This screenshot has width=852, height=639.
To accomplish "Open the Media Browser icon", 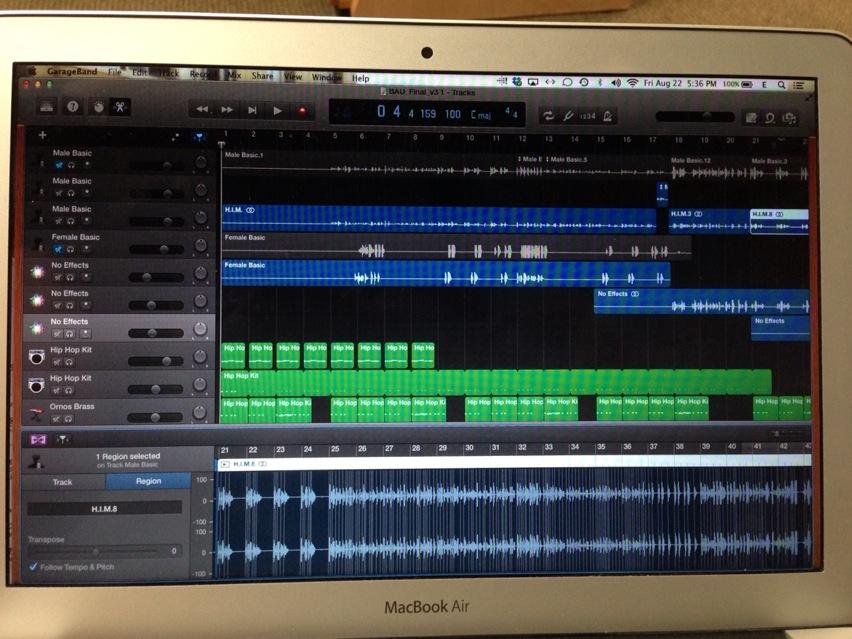I will 790,118.
